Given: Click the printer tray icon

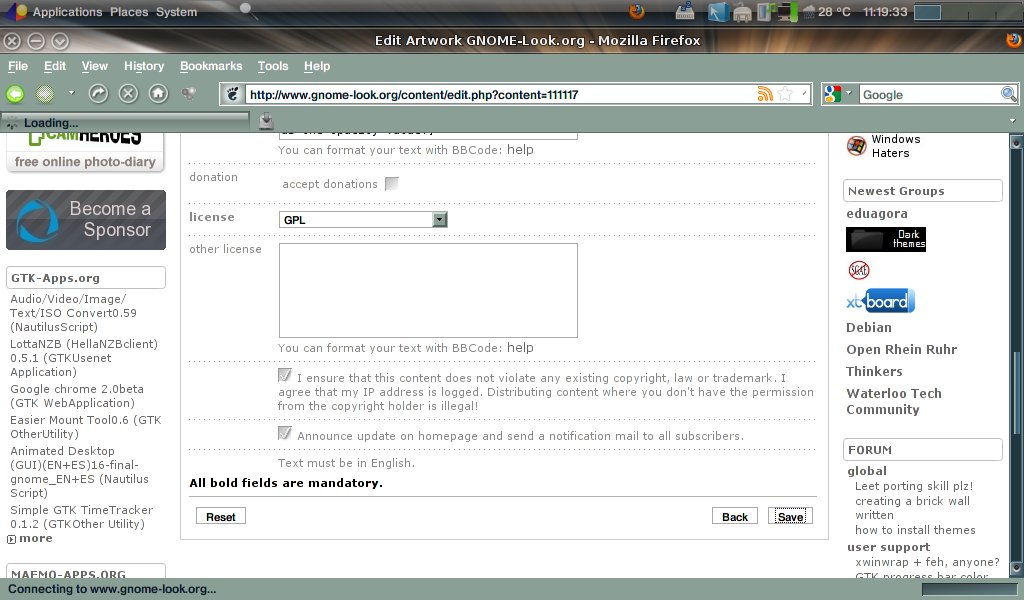Looking at the screenshot, I should point(743,12).
